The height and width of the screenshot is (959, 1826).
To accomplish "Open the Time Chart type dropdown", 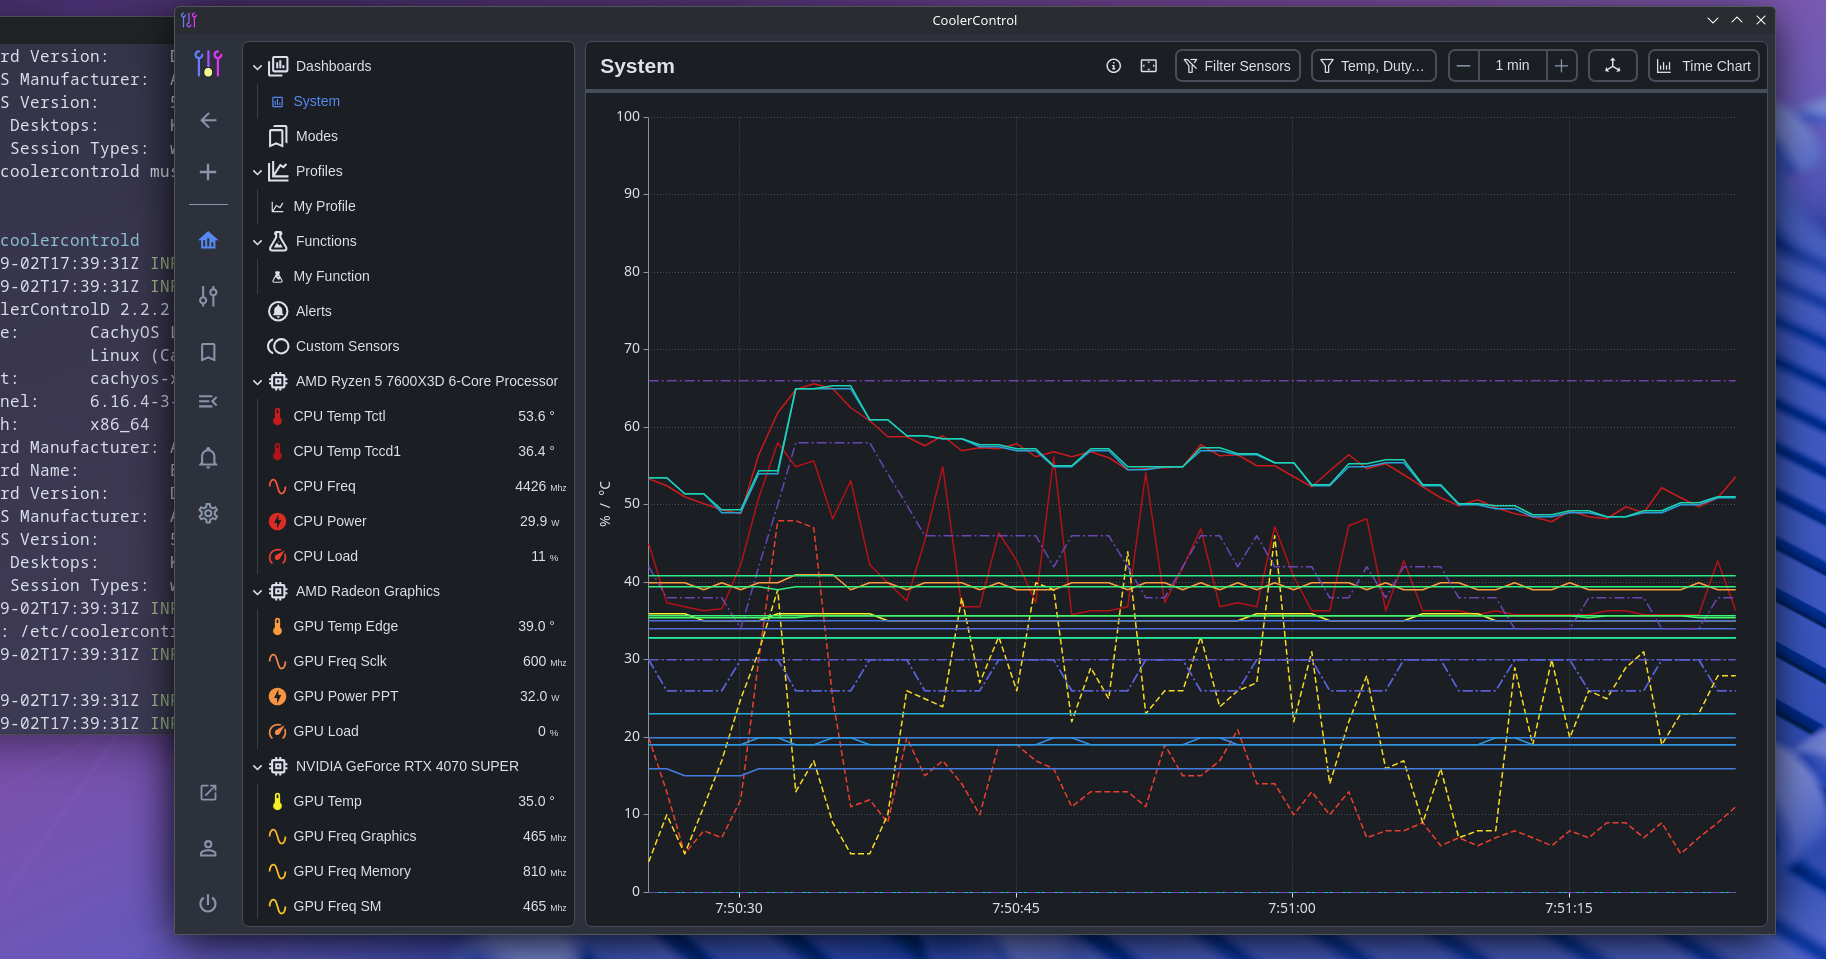I will [x=1703, y=66].
